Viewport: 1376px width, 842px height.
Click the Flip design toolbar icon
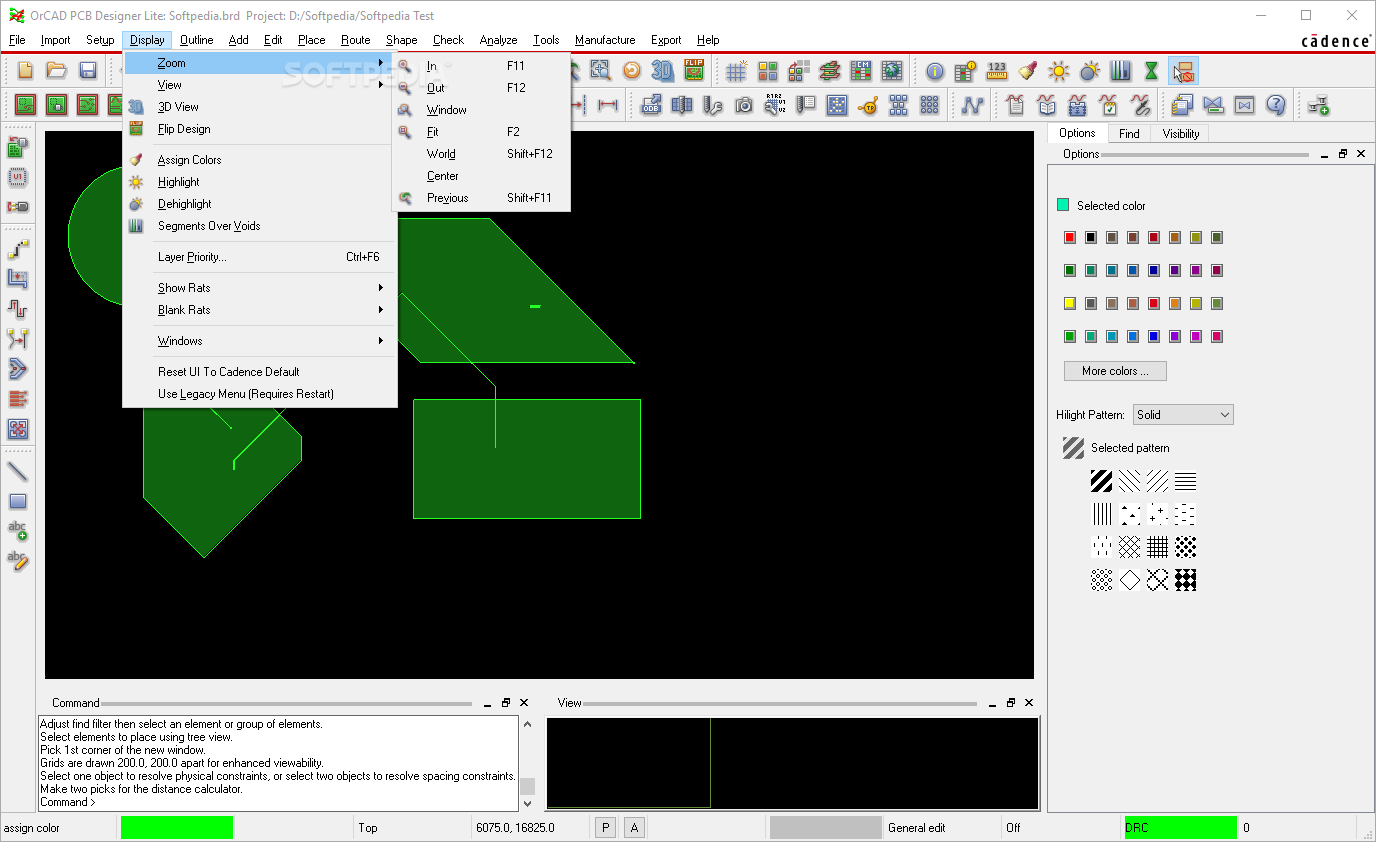point(694,70)
